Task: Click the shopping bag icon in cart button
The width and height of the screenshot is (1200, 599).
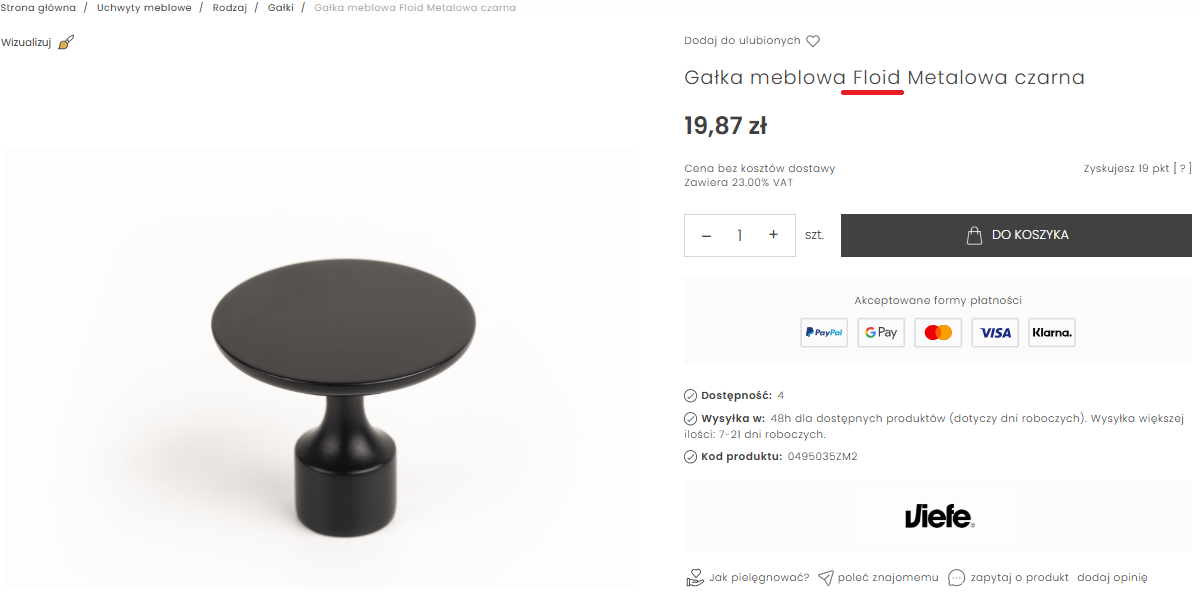Action: [974, 236]
